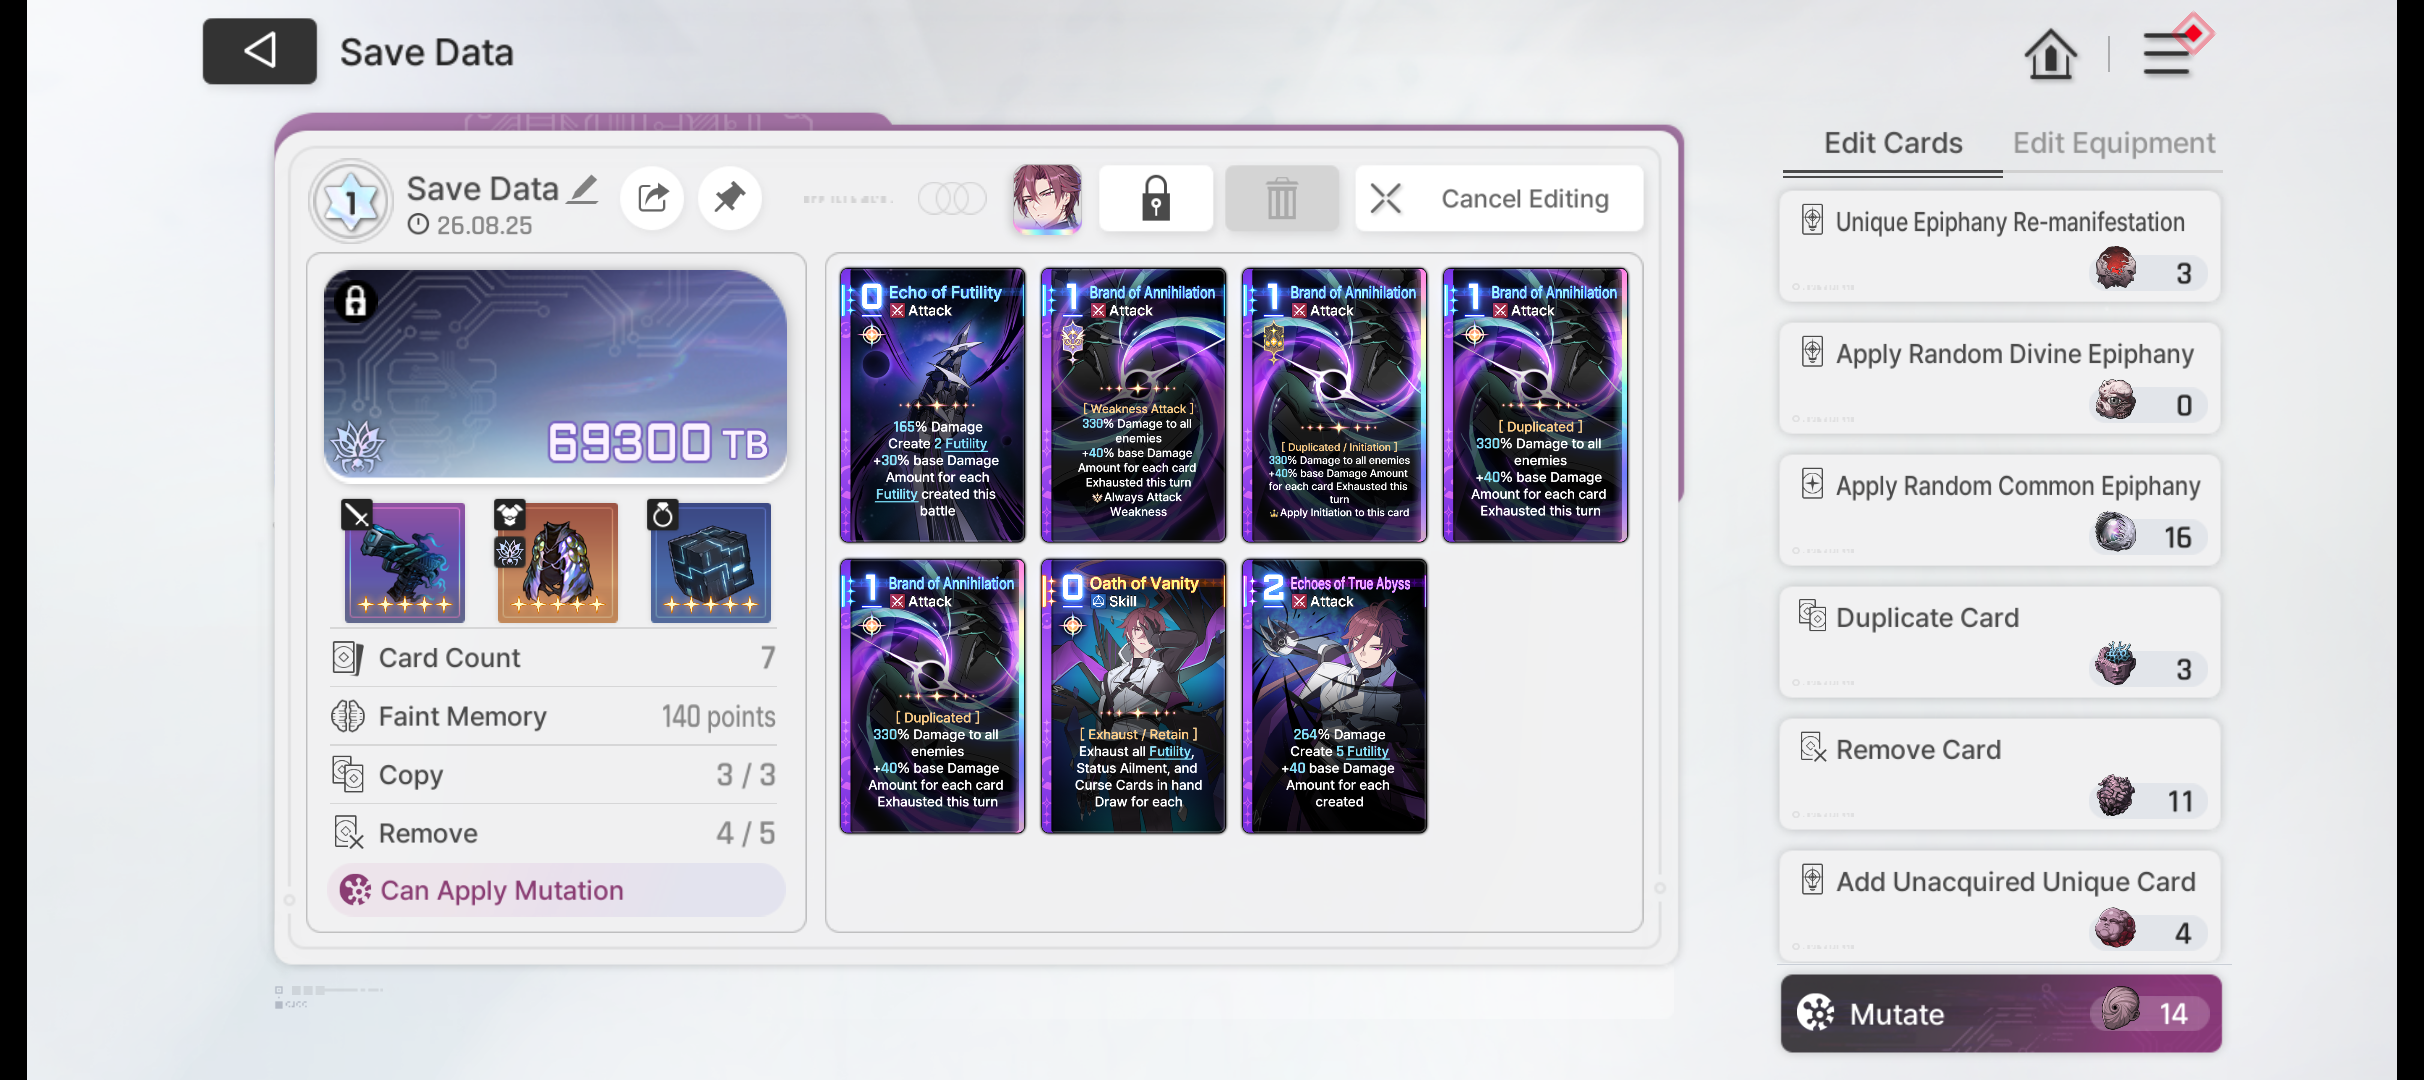Screen dimensions: 2424x1080
Task: Tap the Copy row icon
Action: click(x=348, y=774)
